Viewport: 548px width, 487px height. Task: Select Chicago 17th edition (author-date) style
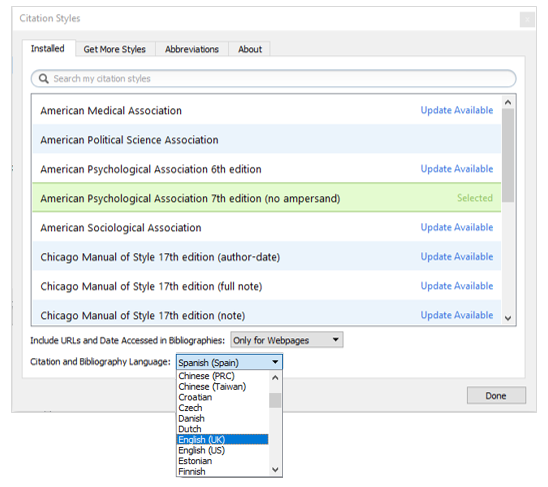[x=267, y=257]
